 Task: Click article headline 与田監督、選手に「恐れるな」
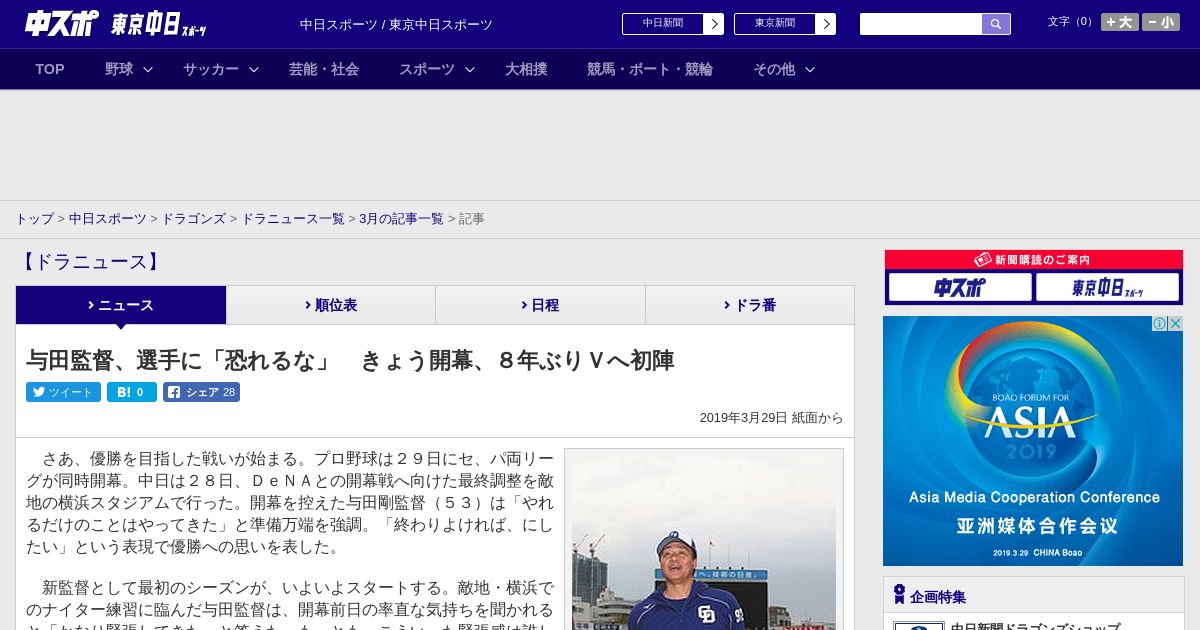point(350,361)
